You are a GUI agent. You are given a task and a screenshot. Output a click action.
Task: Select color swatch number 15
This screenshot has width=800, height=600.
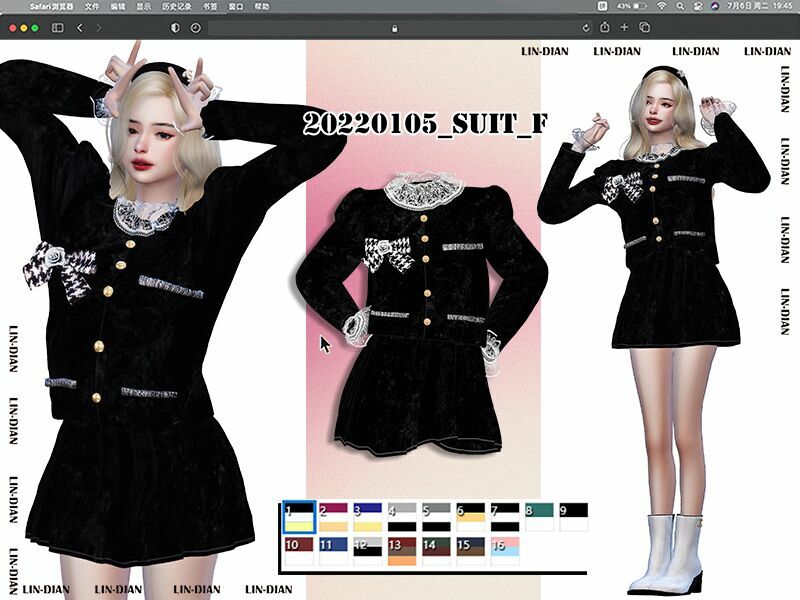tap(470, 551)
